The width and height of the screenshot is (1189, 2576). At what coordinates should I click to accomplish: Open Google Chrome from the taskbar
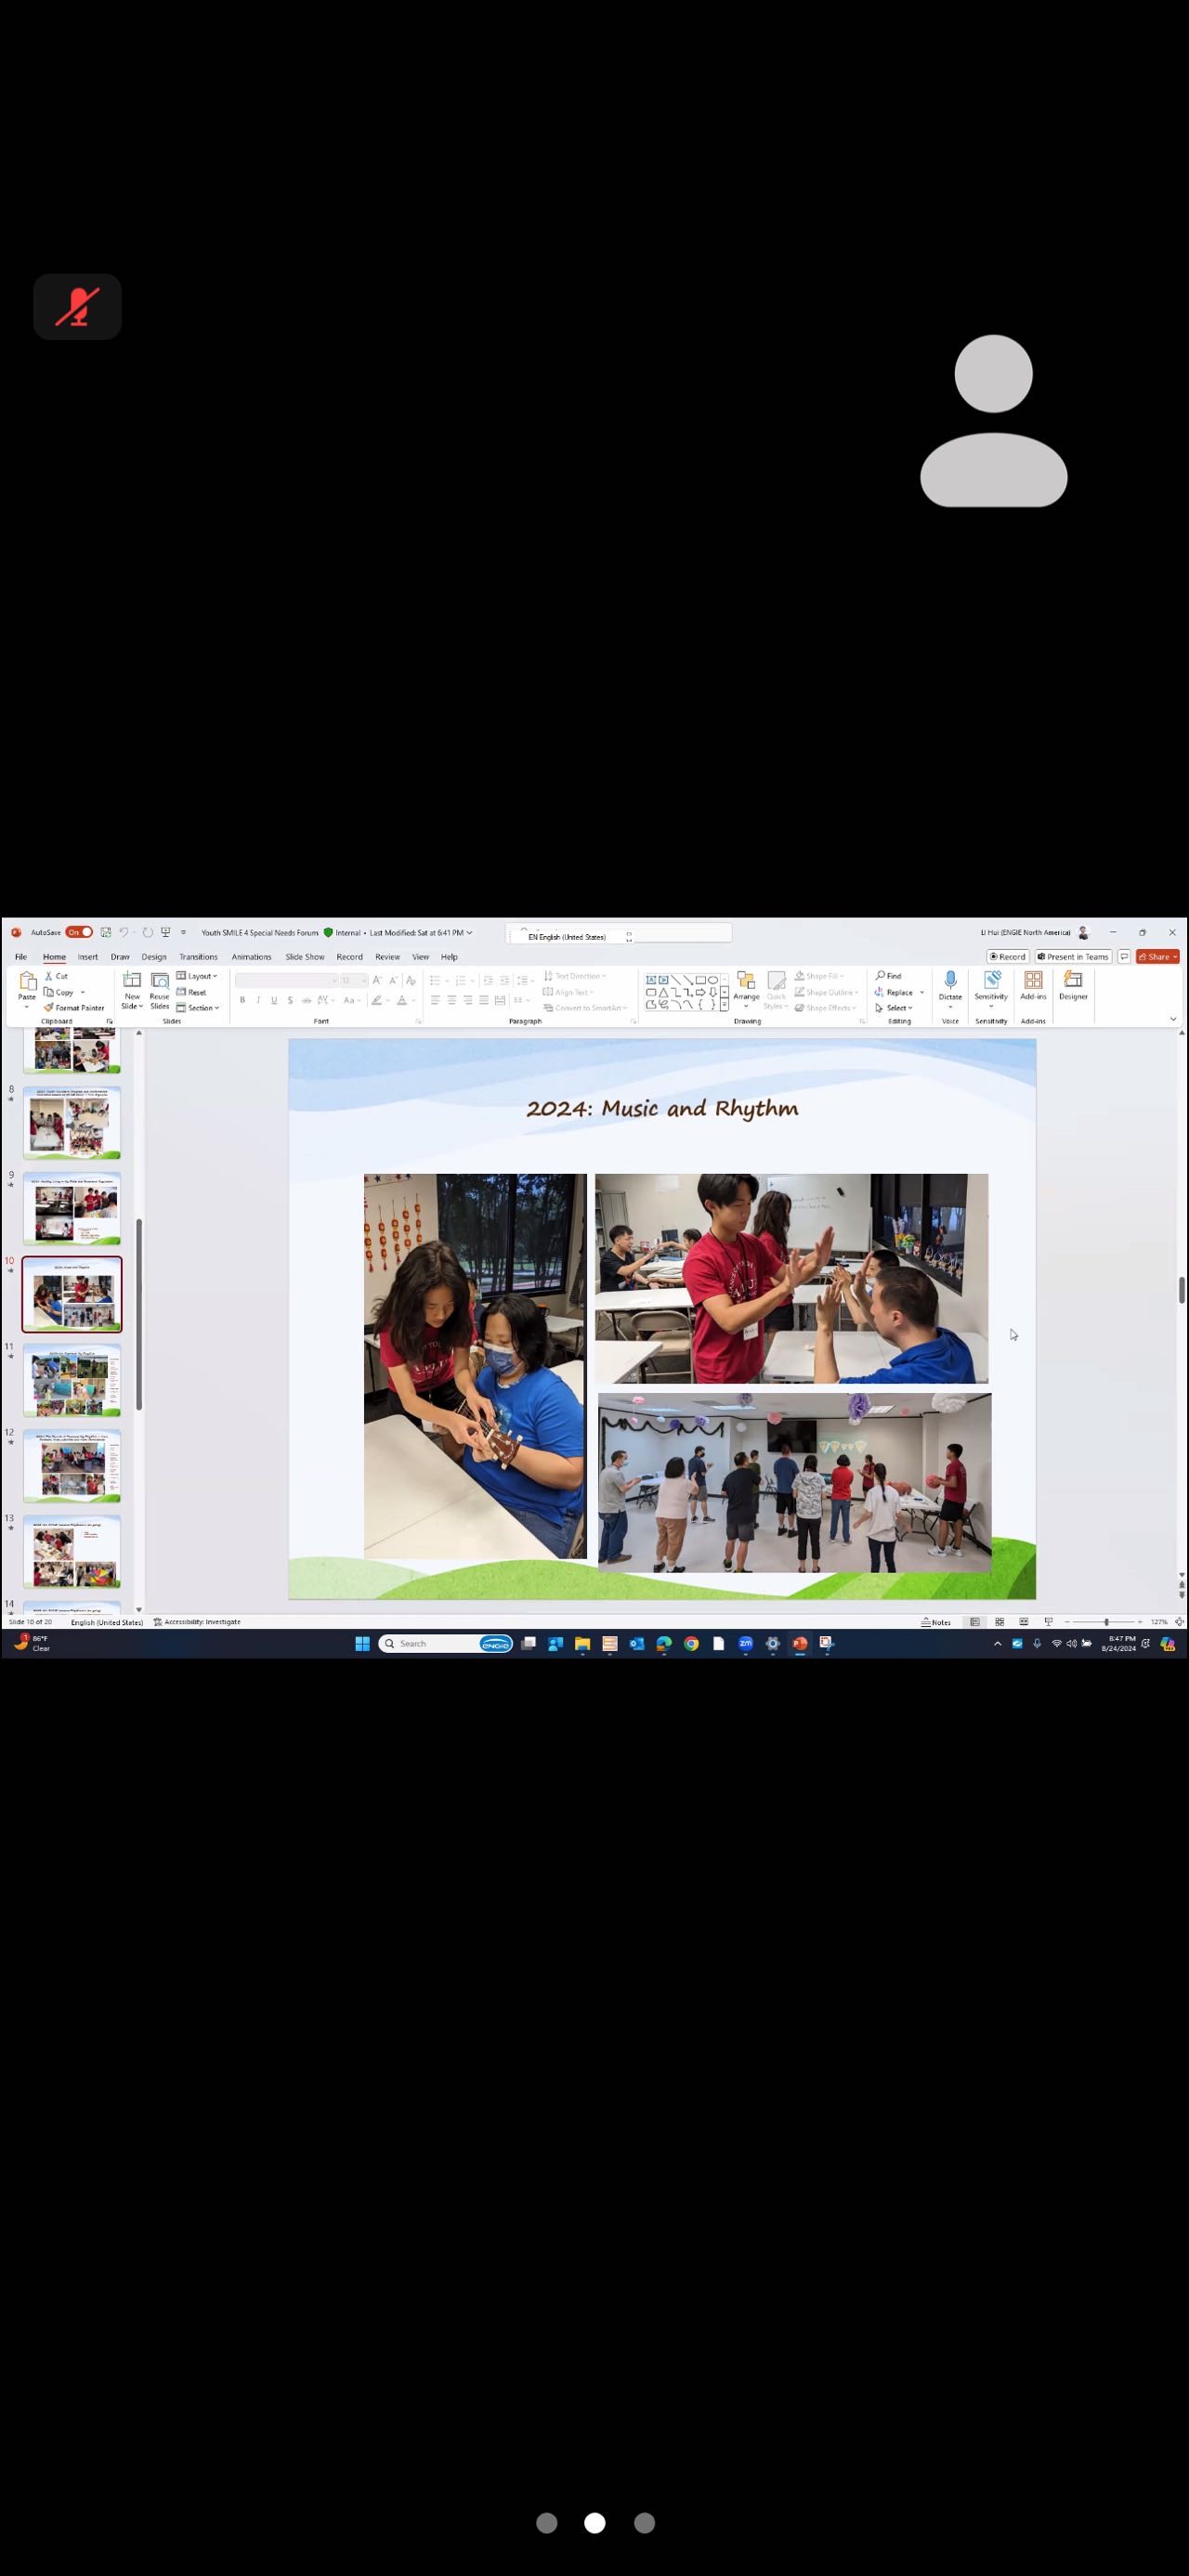point(691,1644)
